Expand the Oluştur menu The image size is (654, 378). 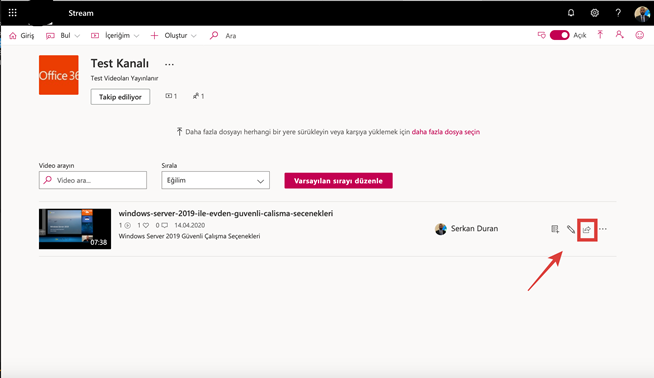(x=173, y=35)
